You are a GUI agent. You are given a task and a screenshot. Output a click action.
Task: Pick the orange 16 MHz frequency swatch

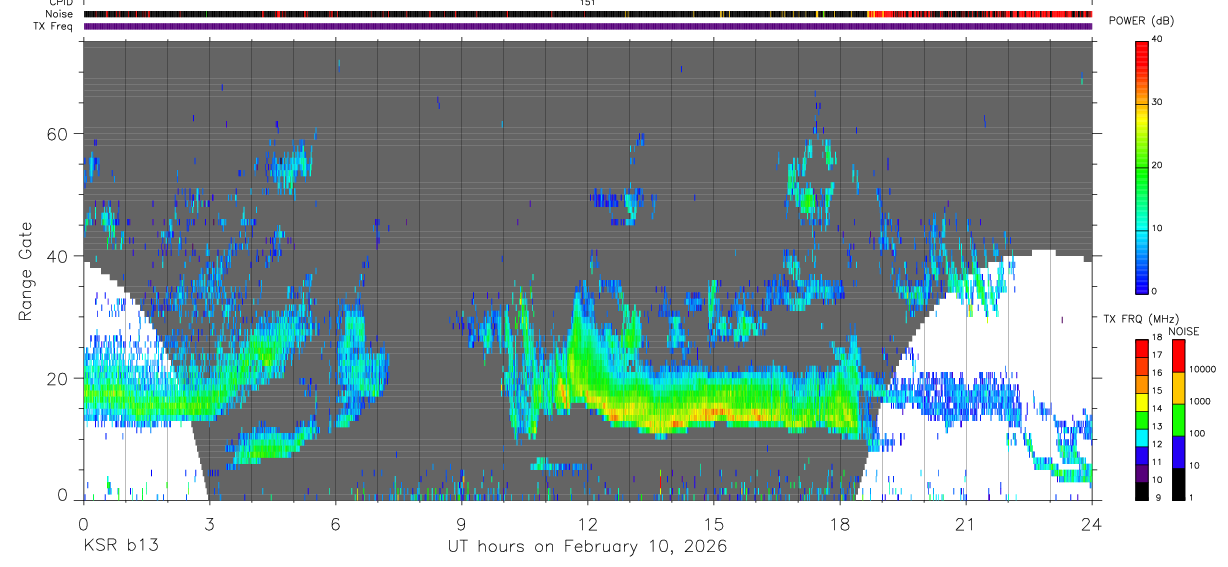point(1142,384)
